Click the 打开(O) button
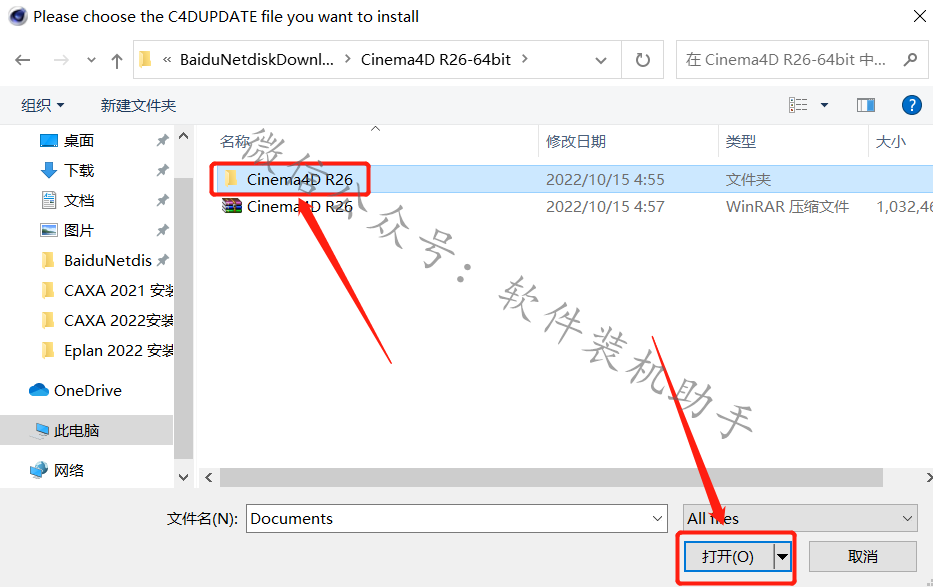The image size is (933, 587). tap(728, 557)
